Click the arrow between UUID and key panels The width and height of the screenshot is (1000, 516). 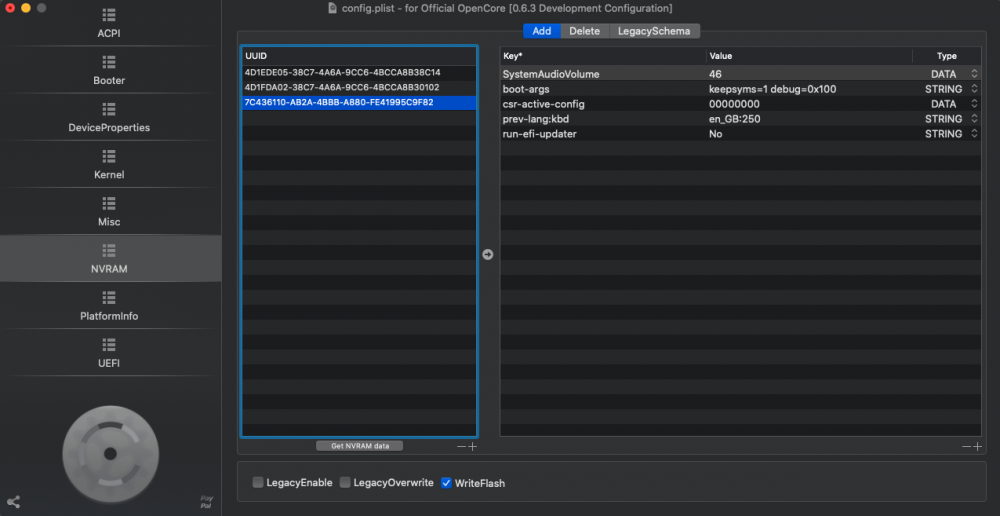[x=488, y=255]
